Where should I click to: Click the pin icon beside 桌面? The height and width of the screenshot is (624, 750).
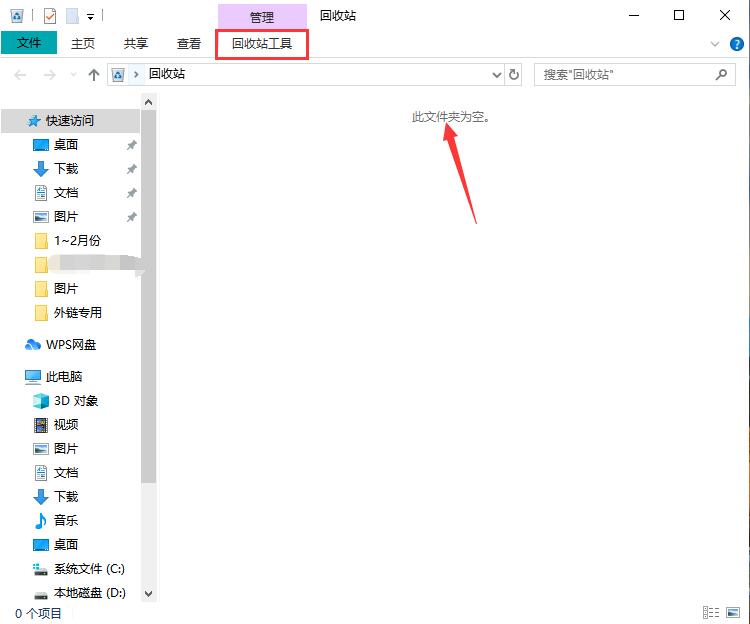(132, 145)
